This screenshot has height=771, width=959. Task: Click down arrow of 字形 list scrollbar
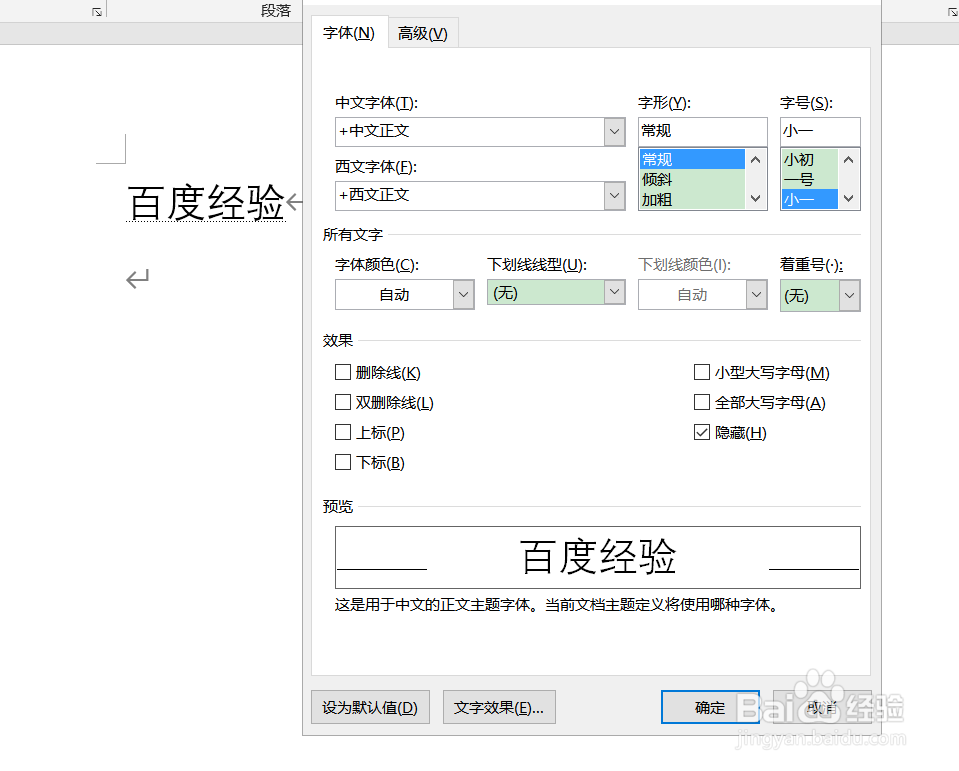point(755,199)
